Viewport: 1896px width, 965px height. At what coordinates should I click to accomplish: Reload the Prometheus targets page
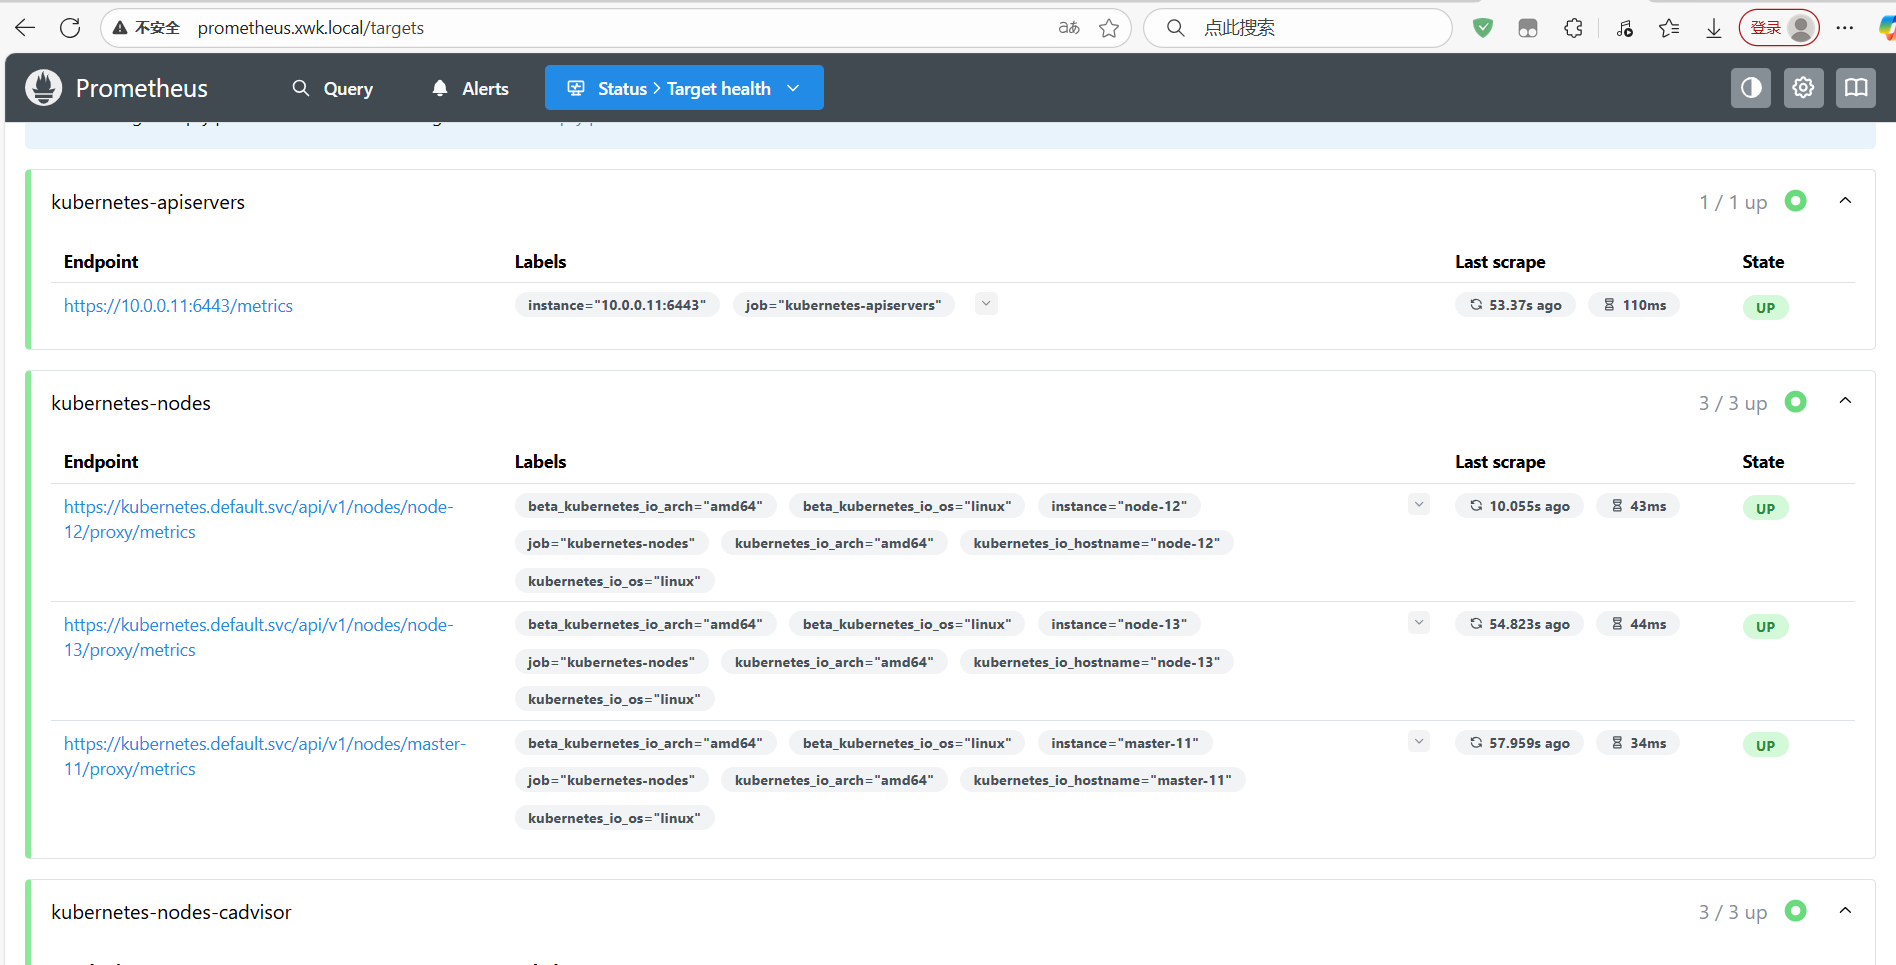[x=70, y=28]
